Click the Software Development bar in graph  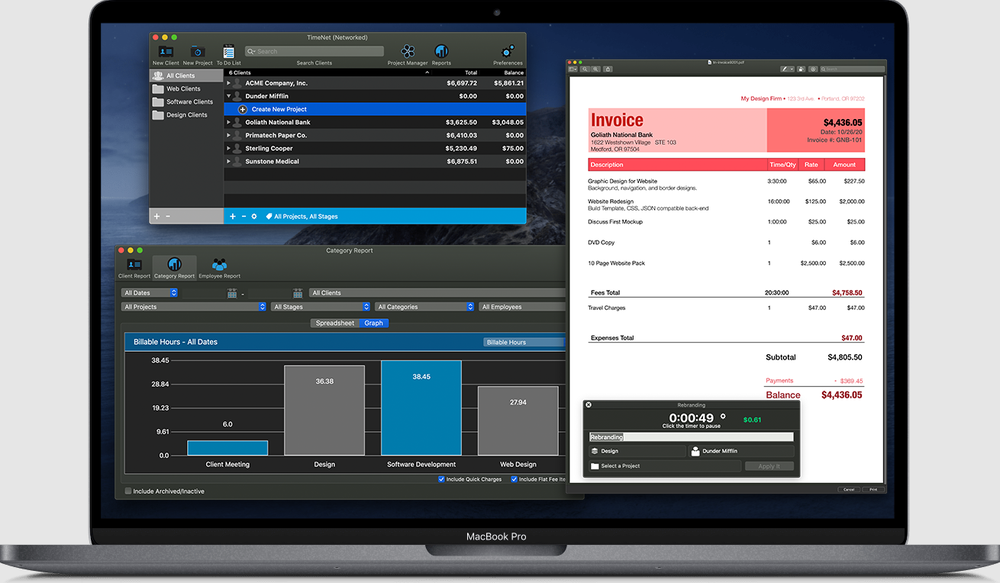(421, 408)
